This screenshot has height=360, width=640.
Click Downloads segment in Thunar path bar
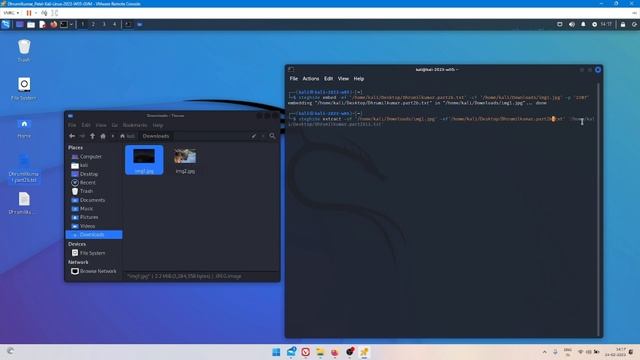[156, 136]
